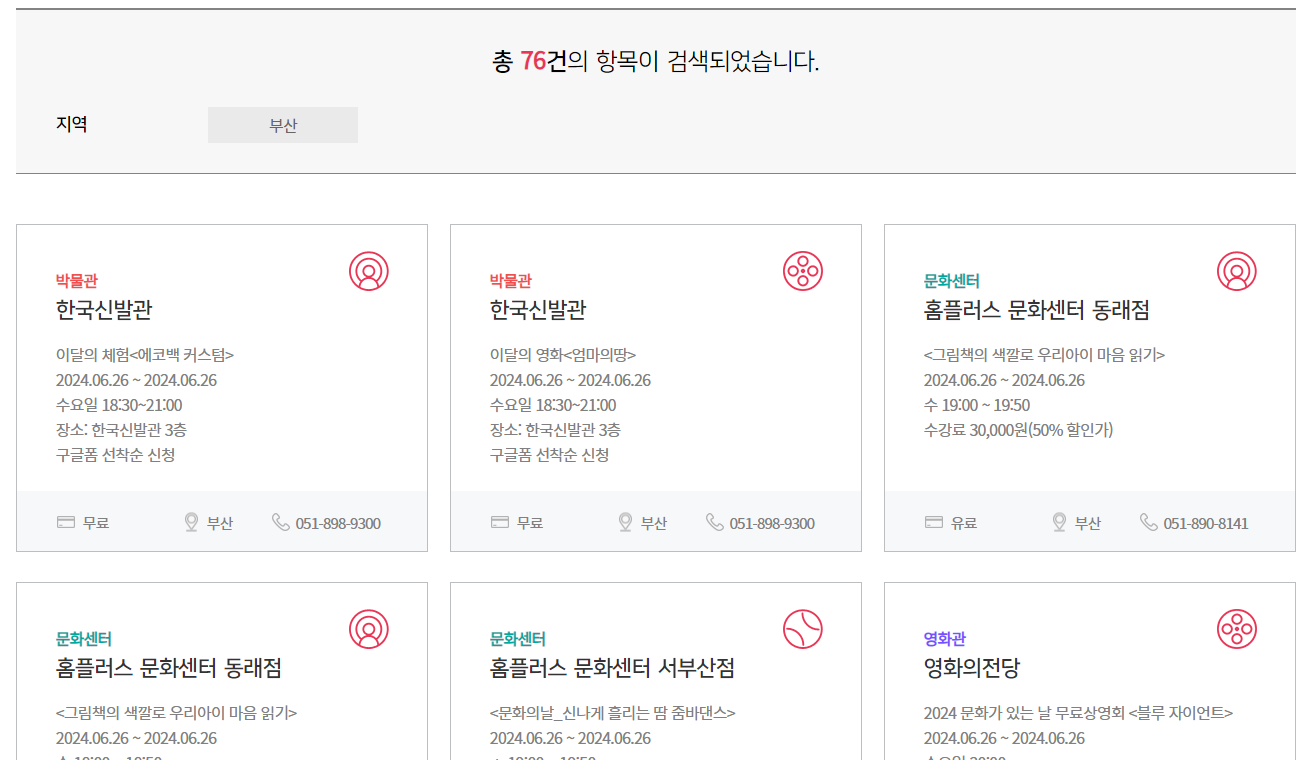1305x760 pixels.
Task: Open 한국신발관 title on 에코백 커스텀 card
Action: [104, 310]
